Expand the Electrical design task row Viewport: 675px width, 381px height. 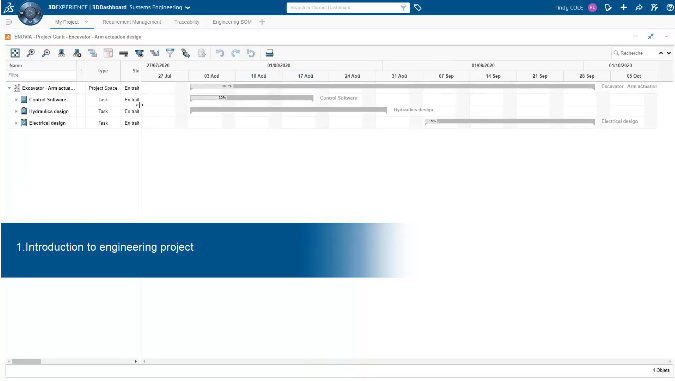(x=16, y=123)
